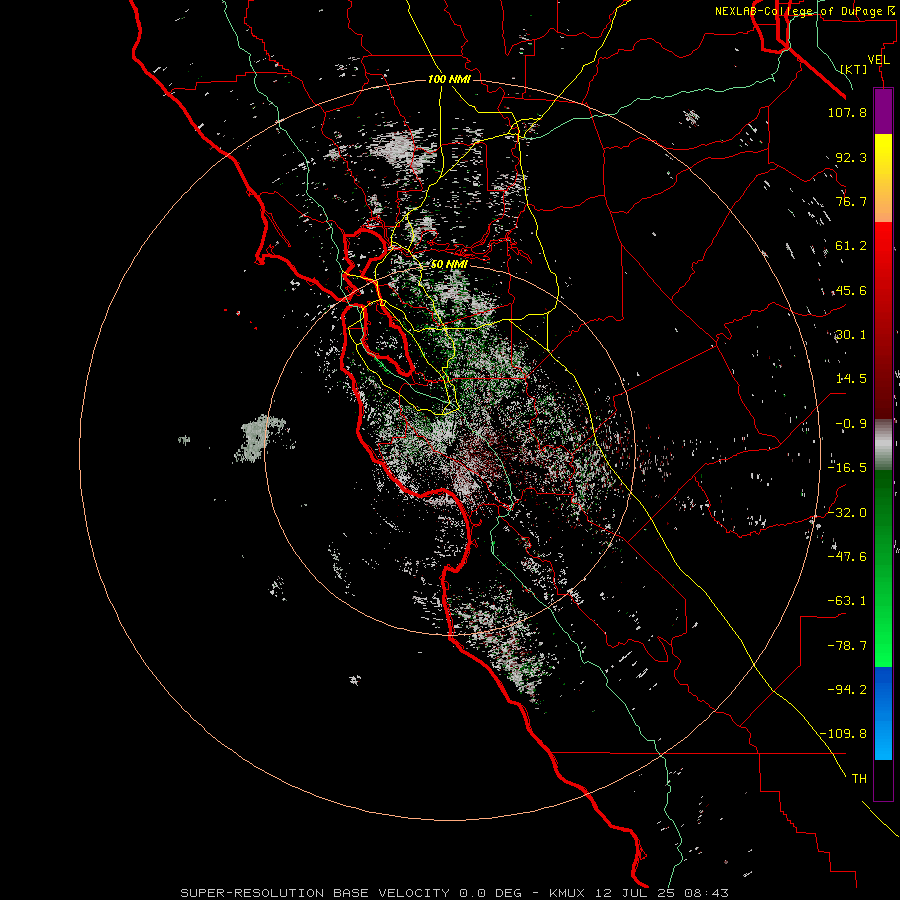This screenshot has height=900, width=900.
Task: Click the -94.2 legend value
Action: [847, 690]
